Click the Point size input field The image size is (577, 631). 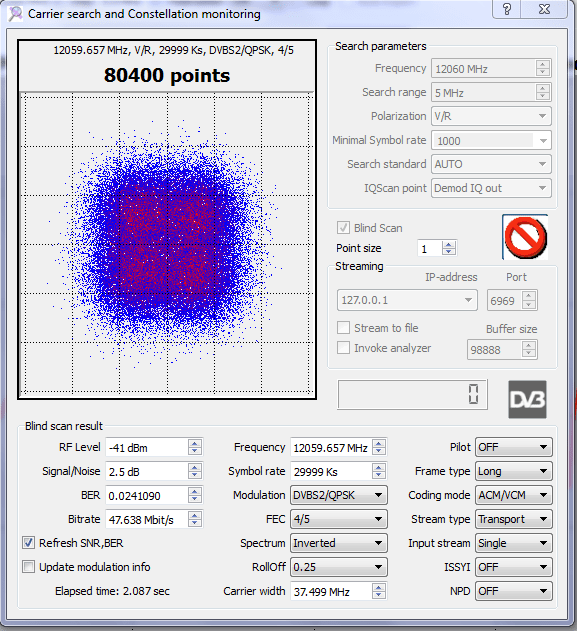tap(430, 248)
